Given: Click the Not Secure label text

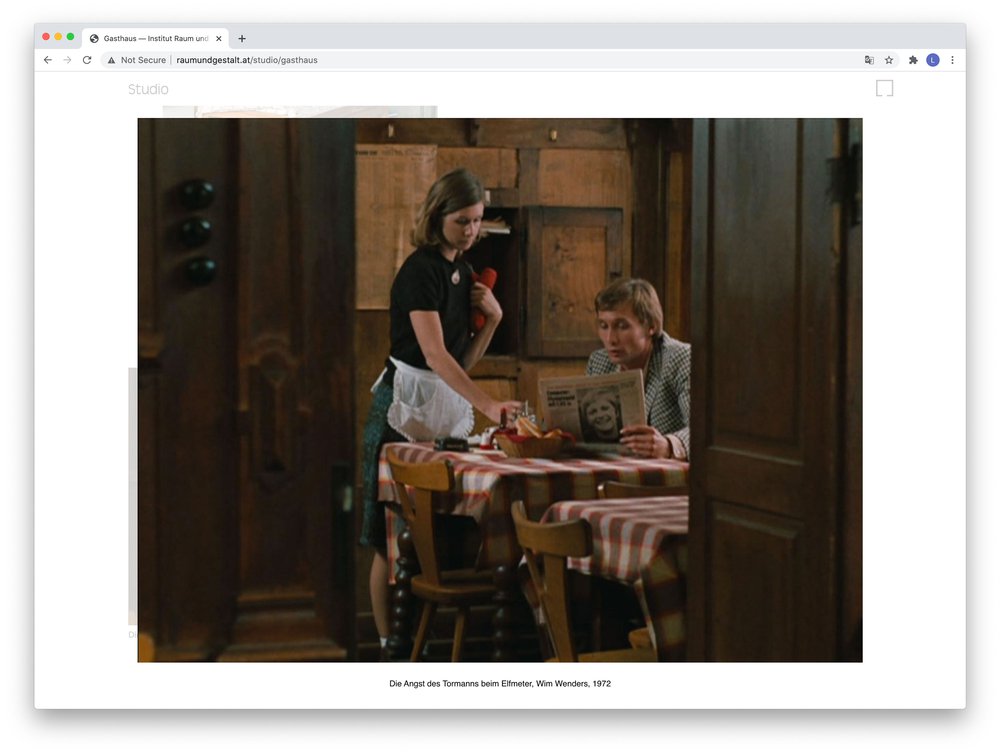Looking at the screenshot, I should [143, 60].
